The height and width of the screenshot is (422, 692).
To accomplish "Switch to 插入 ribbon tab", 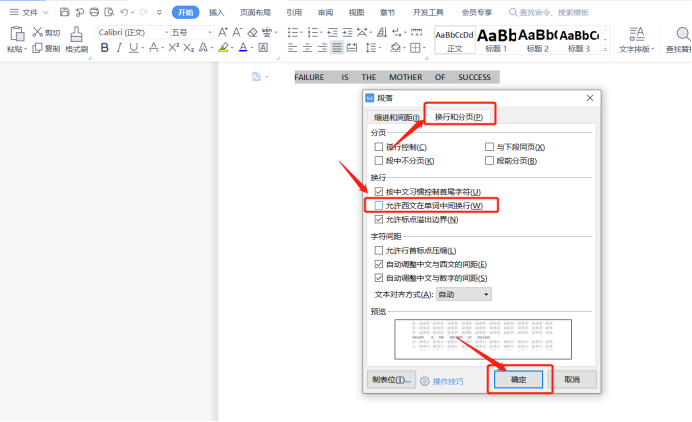I will pyautogui.click(x=216, y=12).
